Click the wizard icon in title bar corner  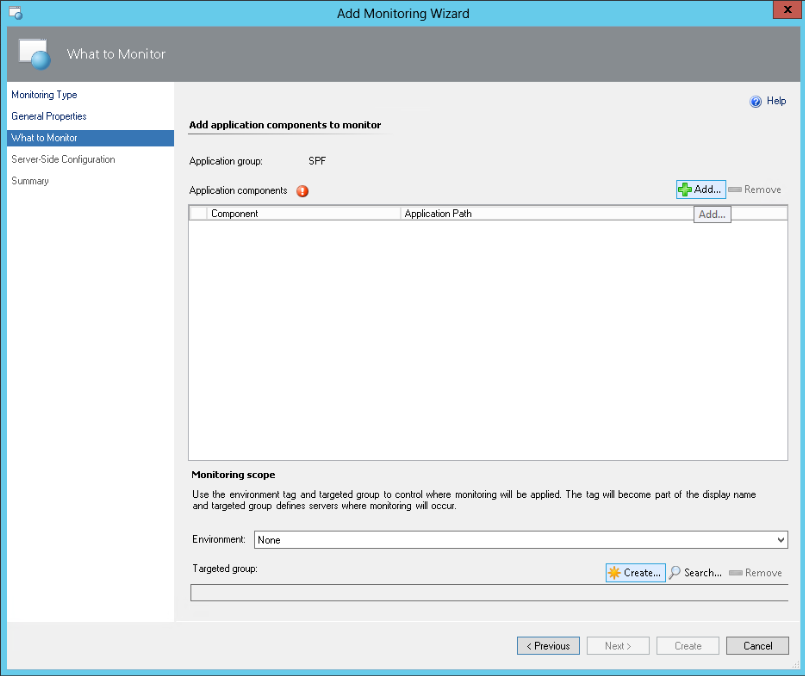15,14
